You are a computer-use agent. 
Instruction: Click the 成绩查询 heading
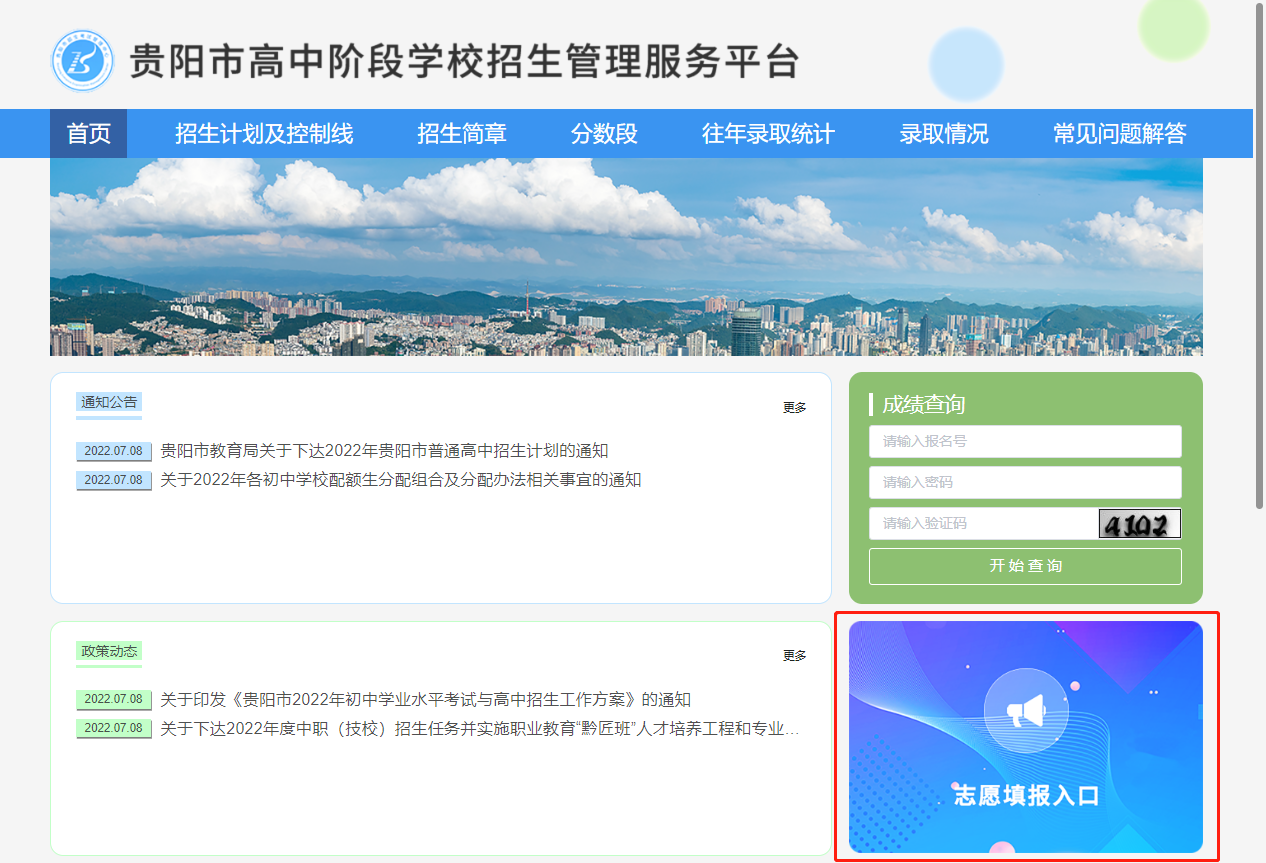click(x=924, y=404)
